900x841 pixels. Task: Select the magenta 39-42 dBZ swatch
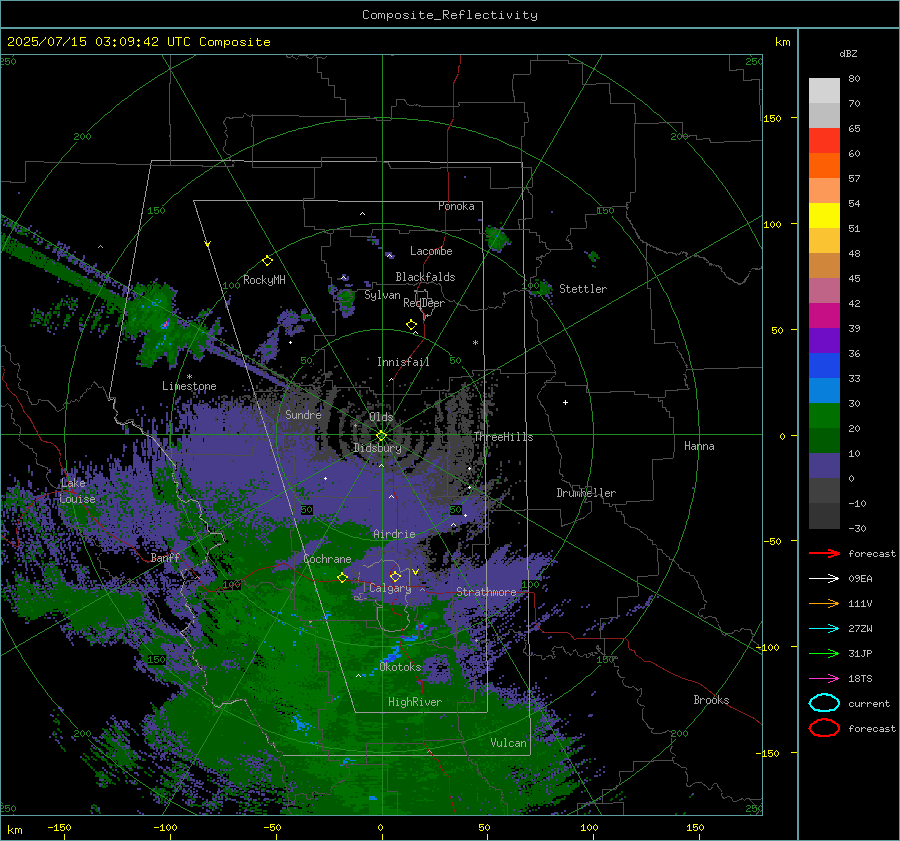tap(824, 316)
